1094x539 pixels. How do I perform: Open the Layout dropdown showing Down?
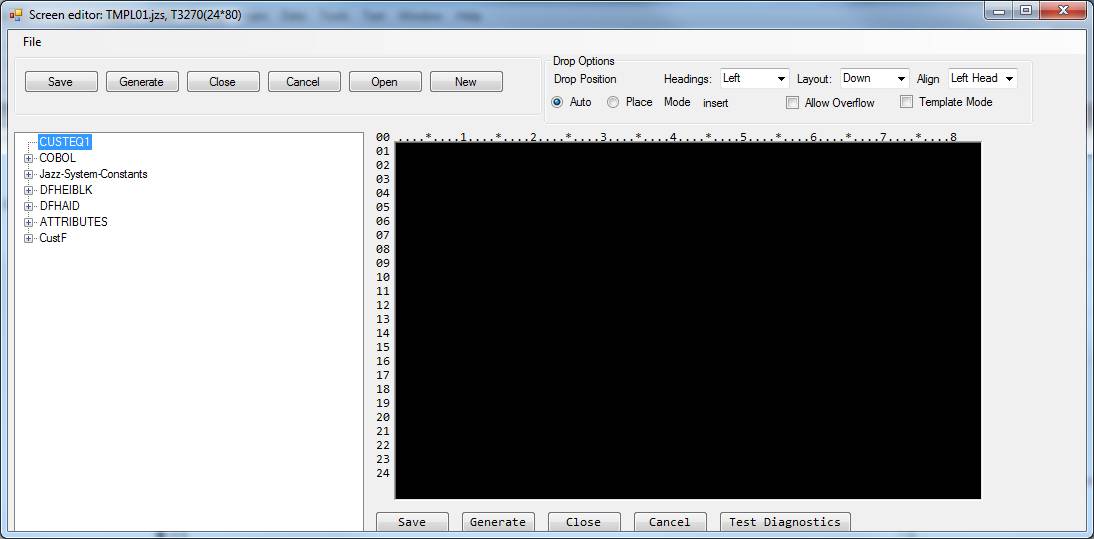875,79
